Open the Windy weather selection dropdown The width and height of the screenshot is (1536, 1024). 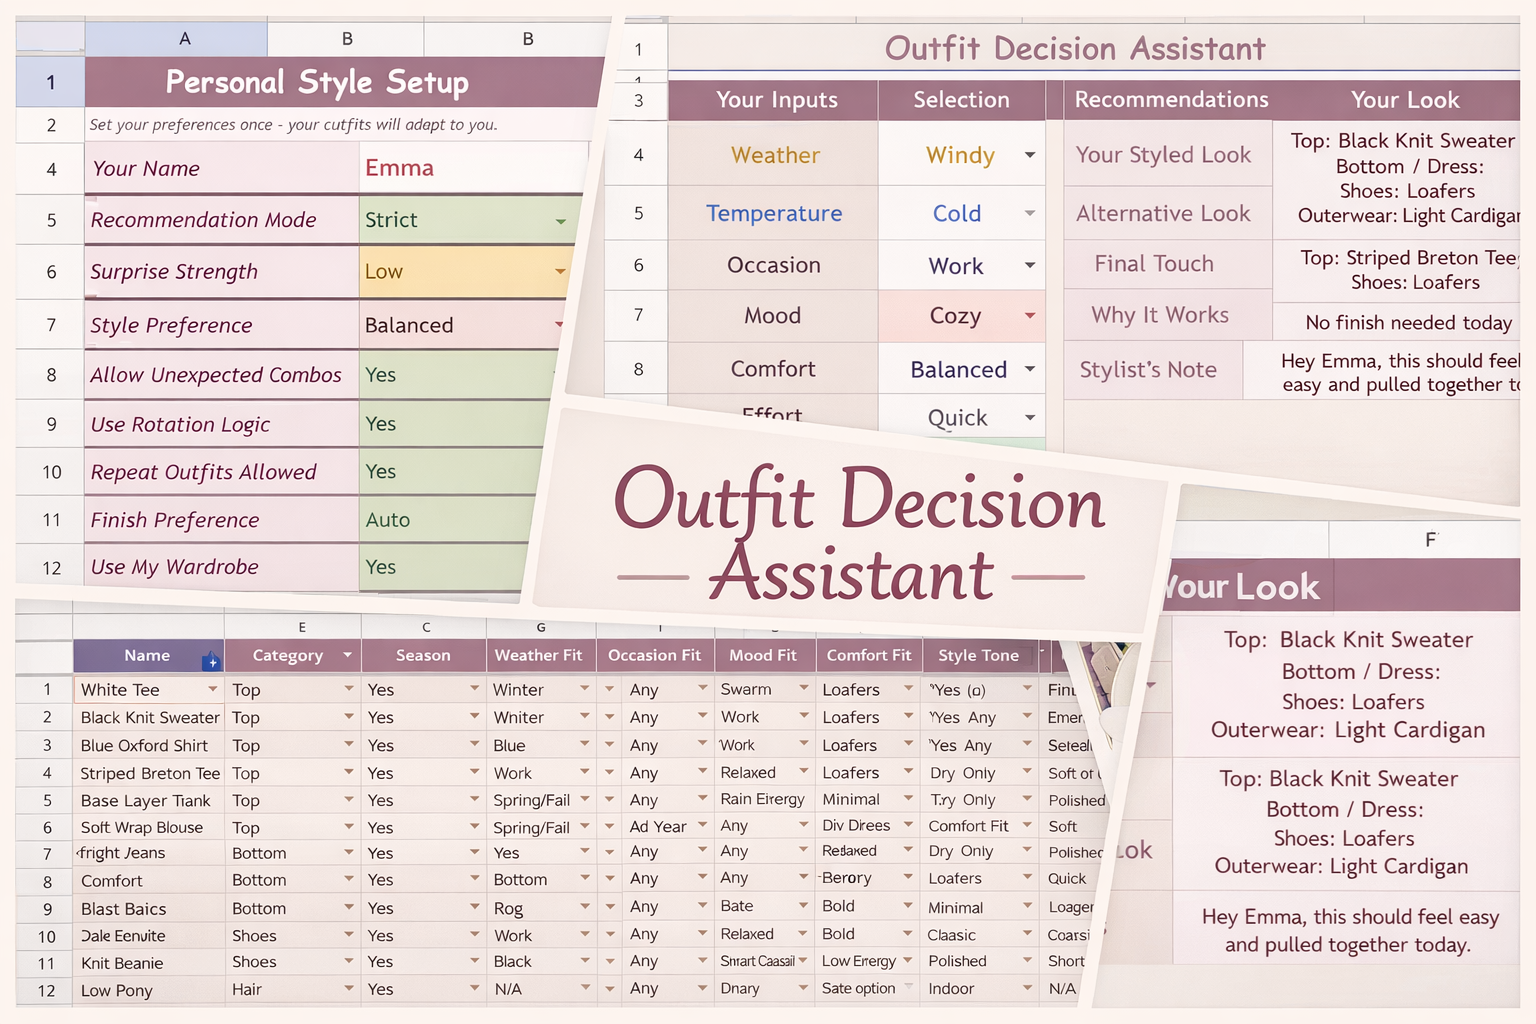click(x=1029, y=155)
